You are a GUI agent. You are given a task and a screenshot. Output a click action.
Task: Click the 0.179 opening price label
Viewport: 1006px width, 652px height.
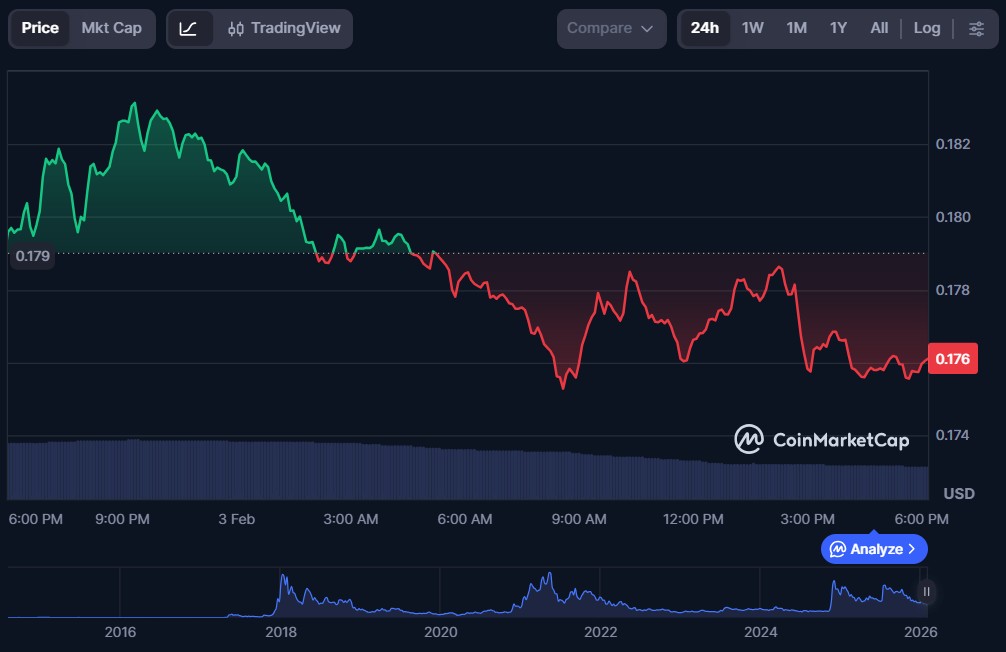click(x=32, y=256)
